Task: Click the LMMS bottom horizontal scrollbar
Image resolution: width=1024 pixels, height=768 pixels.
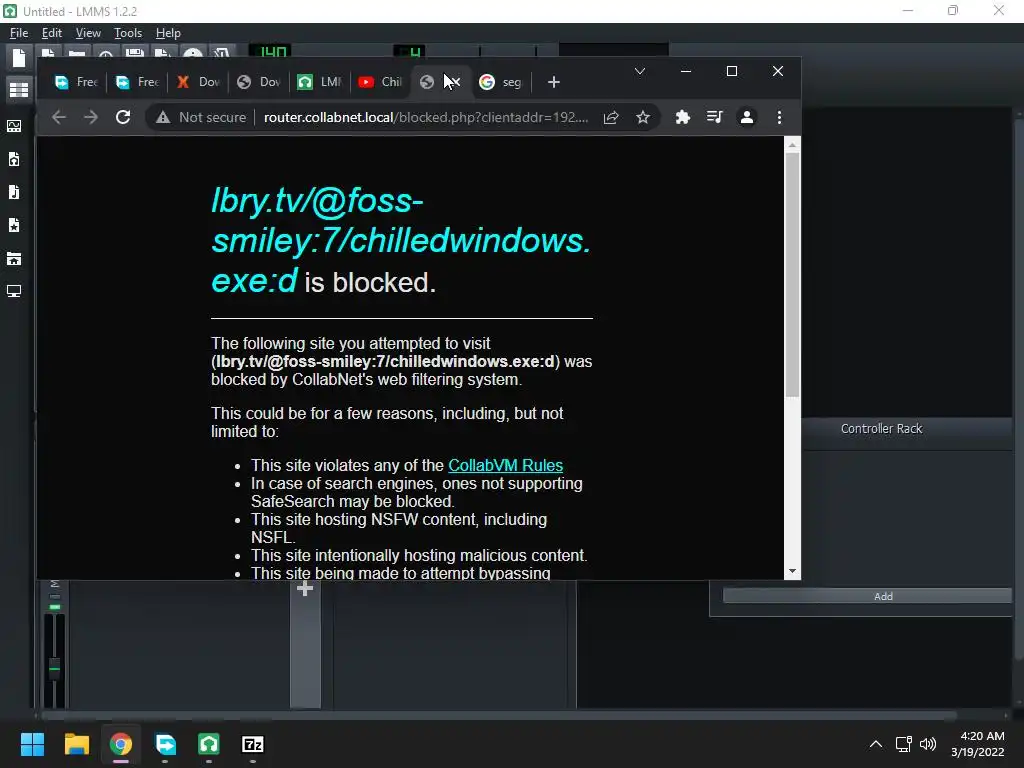Action: point(500,715)
